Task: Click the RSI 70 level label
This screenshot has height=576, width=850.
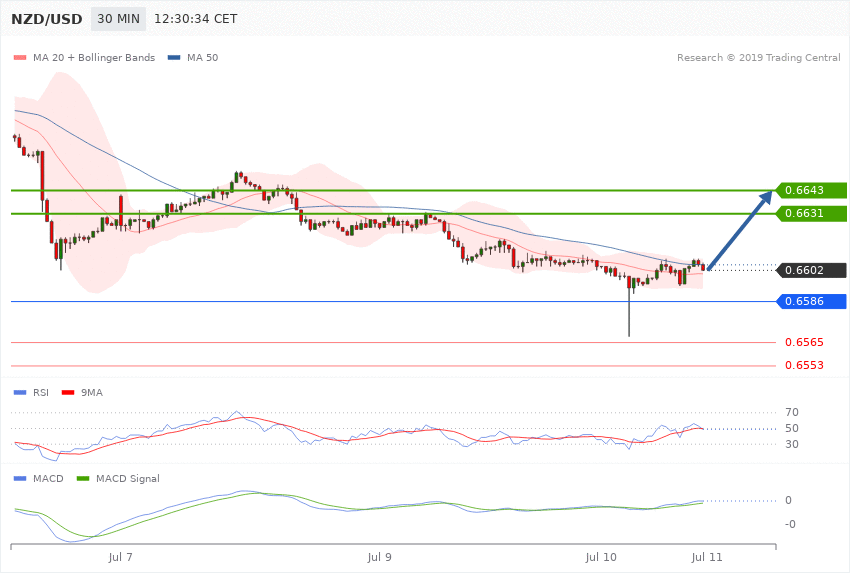Action: point(791,412)
